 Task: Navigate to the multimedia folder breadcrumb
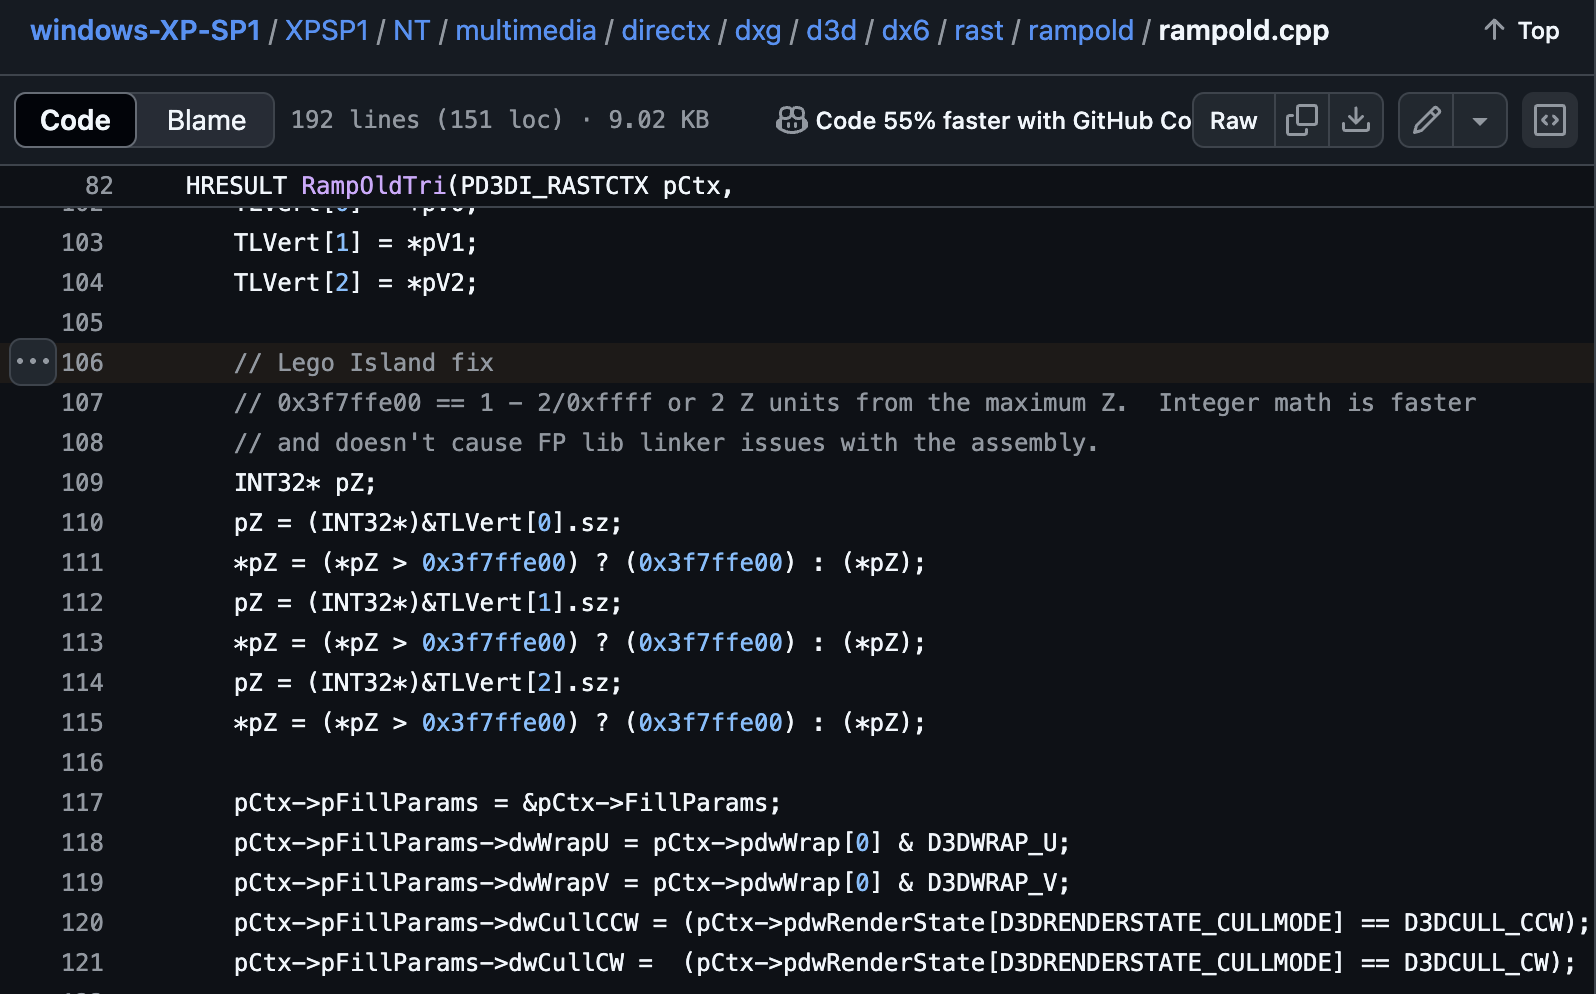pyautogui.click(x=525, y=30)
